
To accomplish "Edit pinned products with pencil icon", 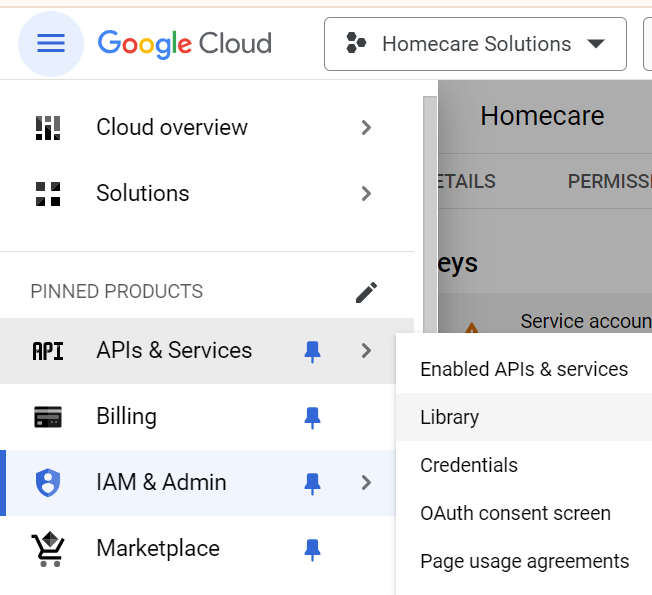I will [366, 292].
